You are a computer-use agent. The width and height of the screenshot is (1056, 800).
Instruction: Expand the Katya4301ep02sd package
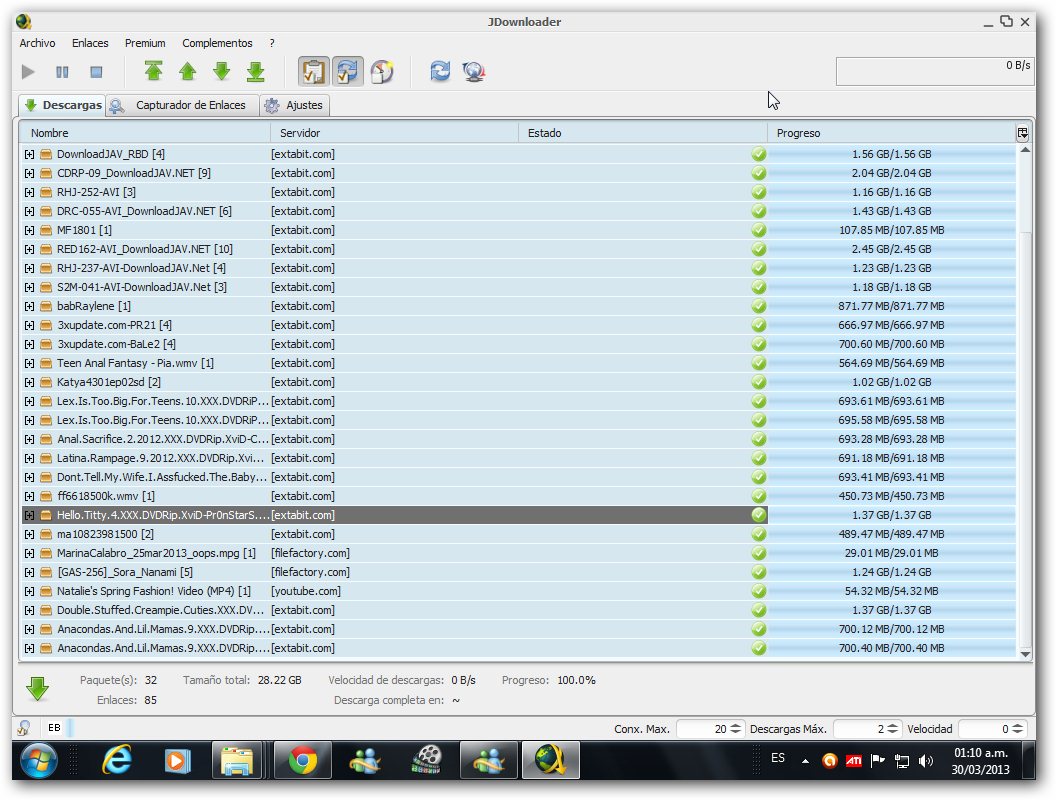pyautogui.click(x=30, y=382)
